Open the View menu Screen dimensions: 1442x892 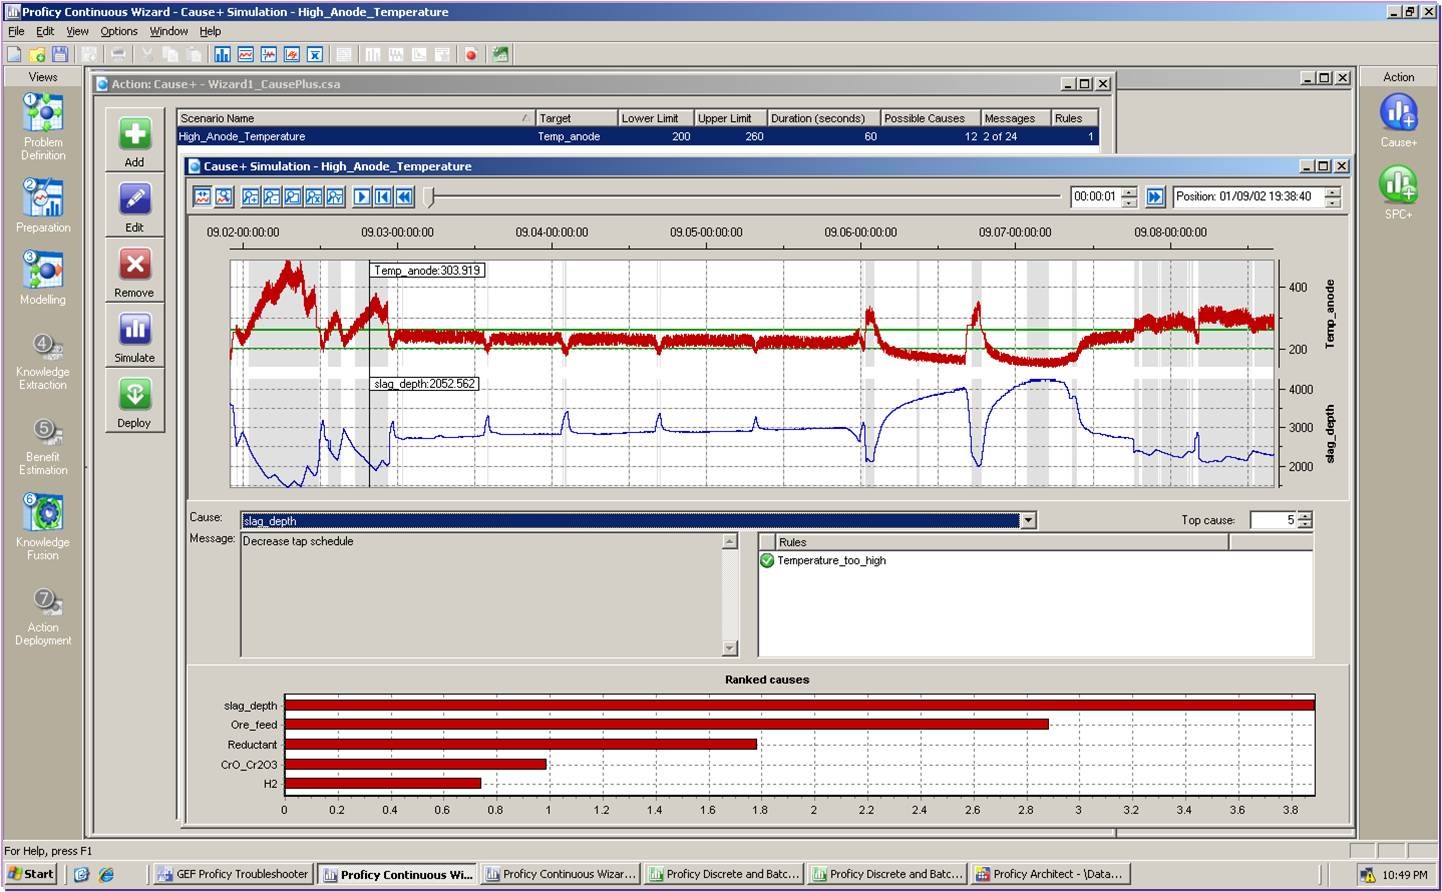coord(77,31)
